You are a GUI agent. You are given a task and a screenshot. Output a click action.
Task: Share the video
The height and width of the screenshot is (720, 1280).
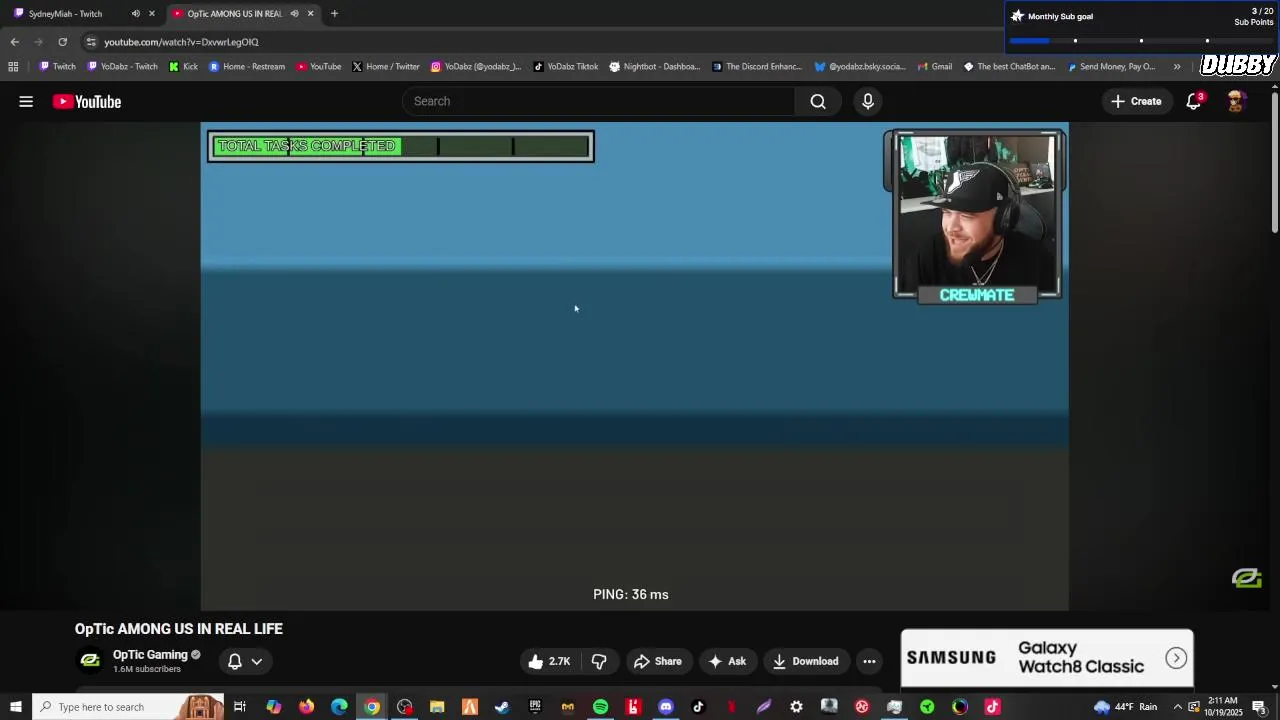pyautogui.click(x=657, y=661)
